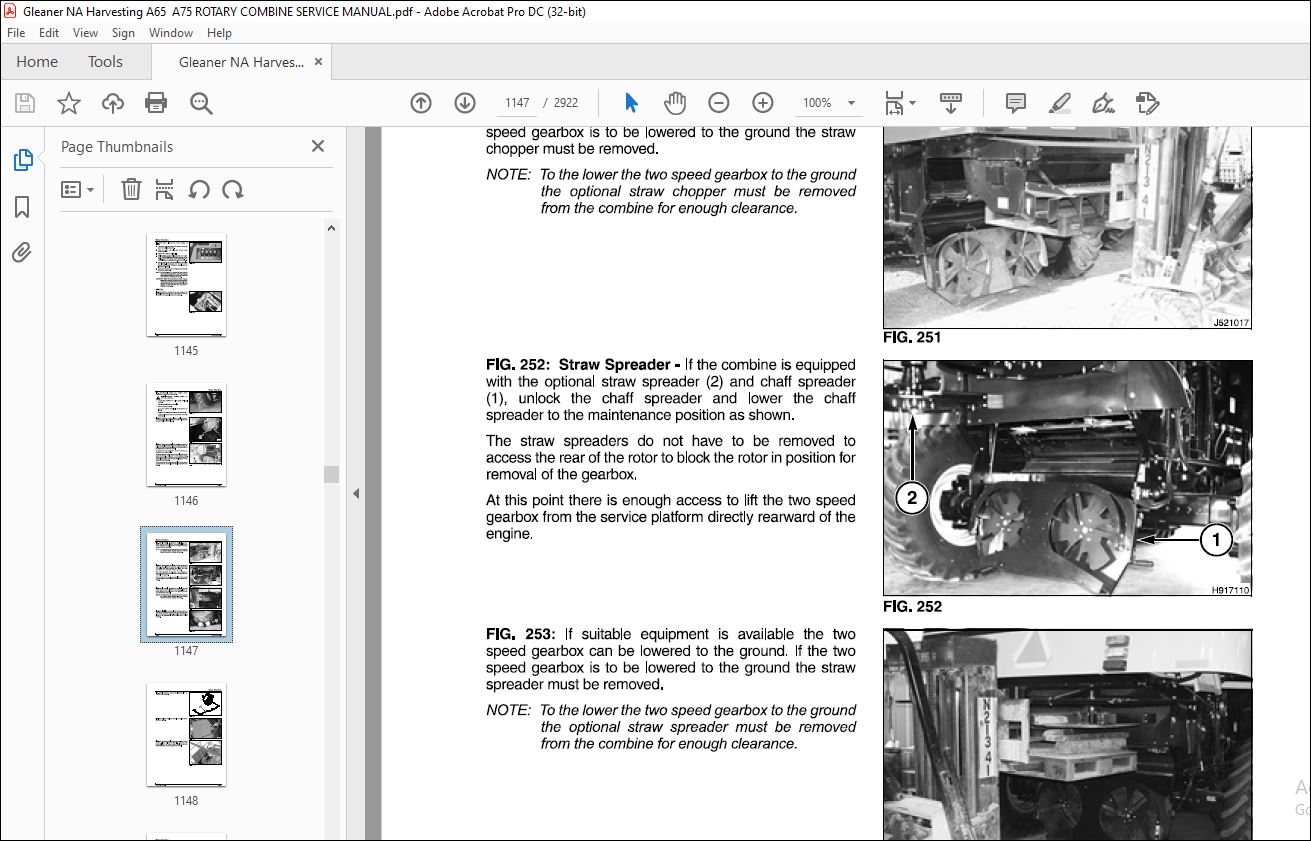Click the scrolling mode toolbar icon
Viewport: 1311px width, 841px height.
[951, 103]
